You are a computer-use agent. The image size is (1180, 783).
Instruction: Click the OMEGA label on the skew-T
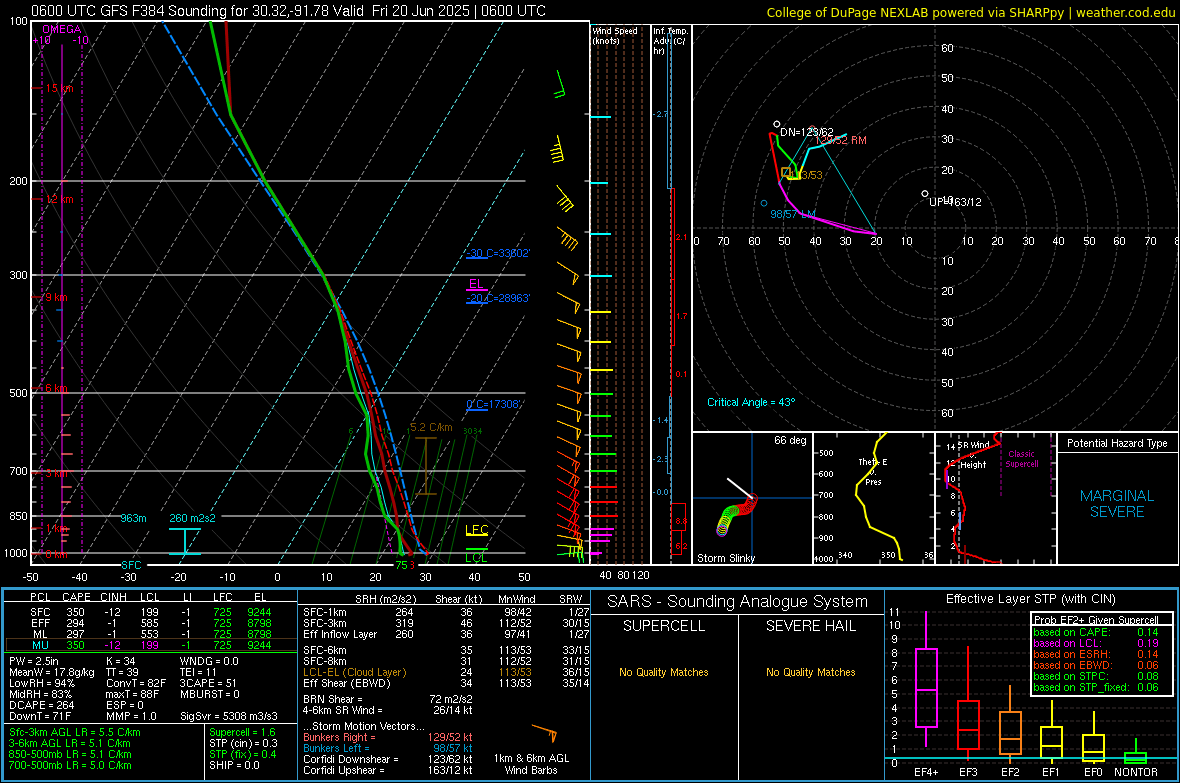tap(62, 29)
